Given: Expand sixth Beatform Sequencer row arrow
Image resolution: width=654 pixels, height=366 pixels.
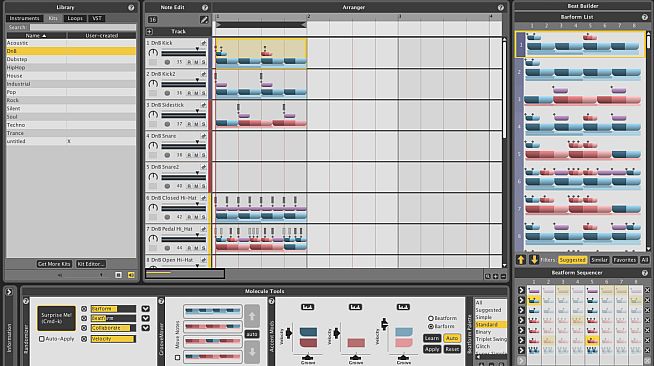Looking at the screenshot, I should (x=521, y=340).
